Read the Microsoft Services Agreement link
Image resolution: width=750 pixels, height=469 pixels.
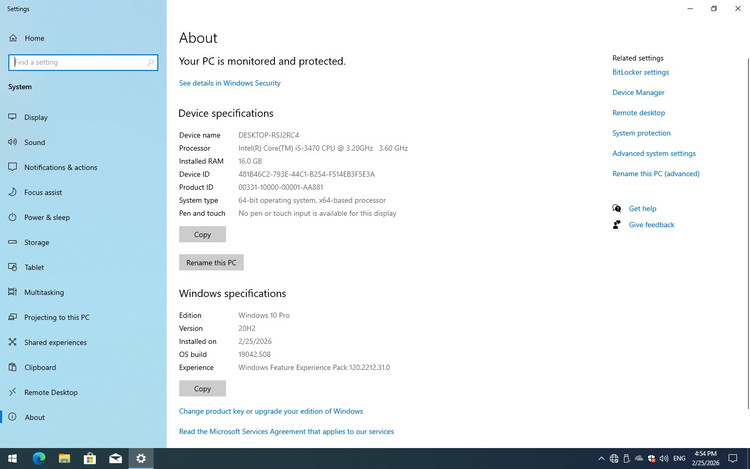coord(287,431)
